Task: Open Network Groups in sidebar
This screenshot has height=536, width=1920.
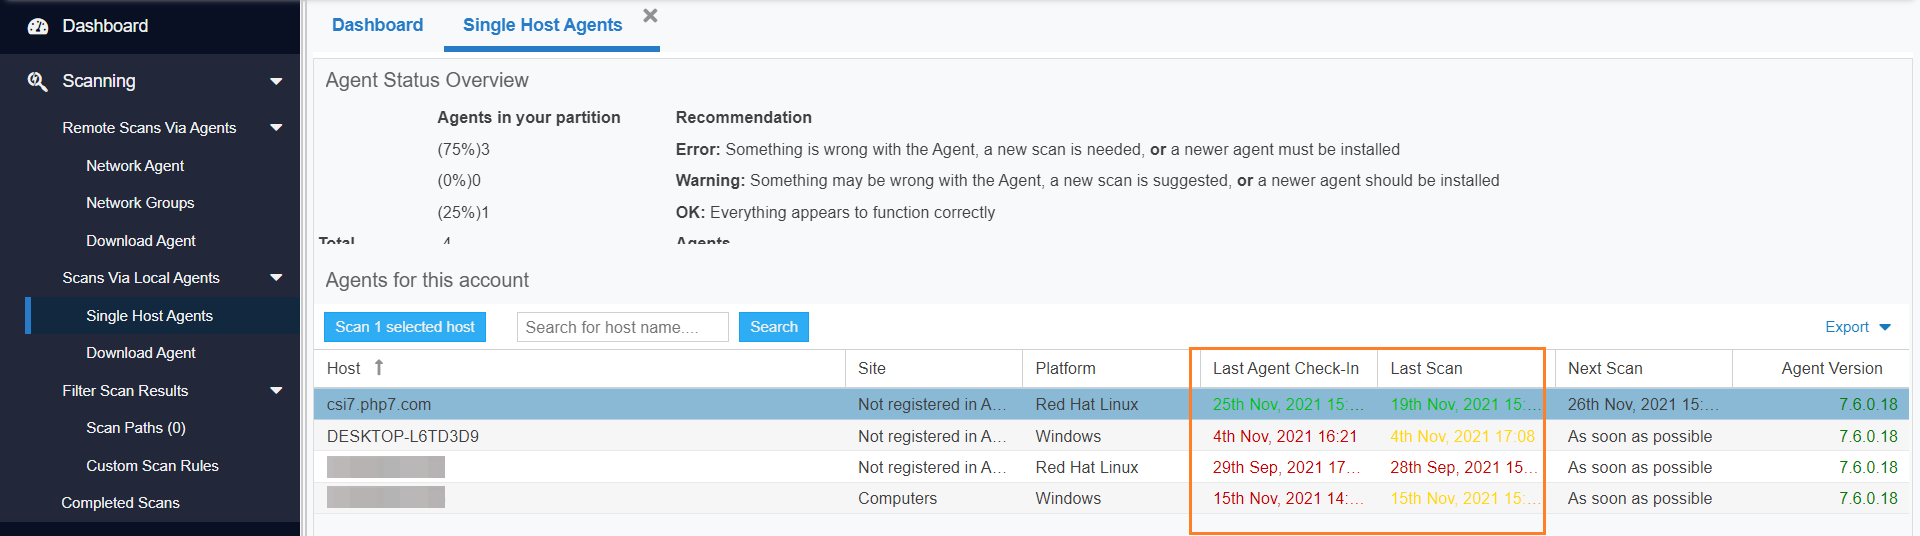Action: [140, 203]
